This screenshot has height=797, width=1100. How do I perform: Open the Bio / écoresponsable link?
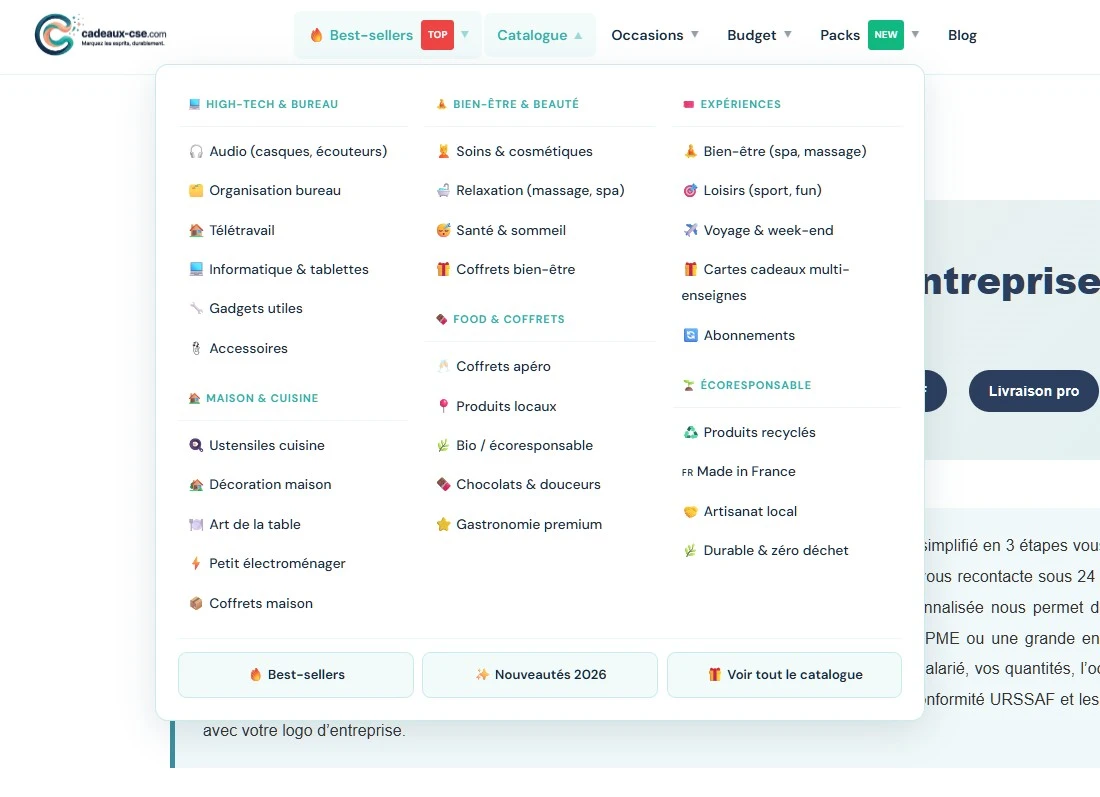pyautogui.click(x=524, y=446)
